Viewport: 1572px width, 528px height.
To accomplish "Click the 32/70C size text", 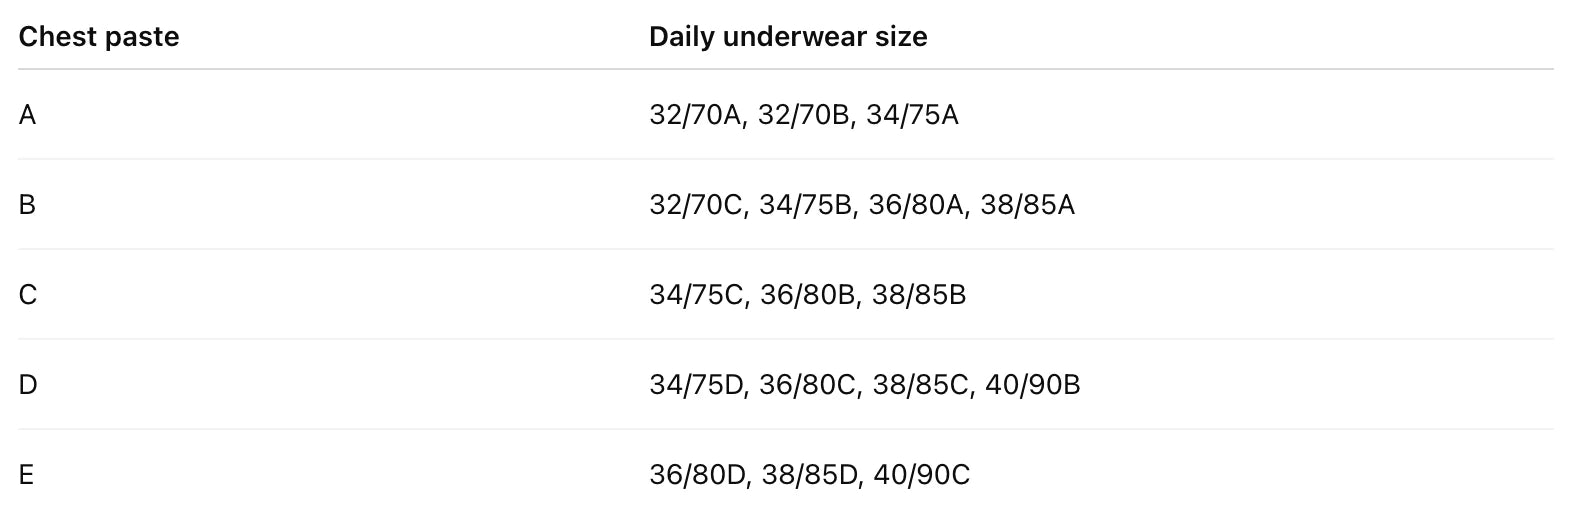I will [696, 205].
